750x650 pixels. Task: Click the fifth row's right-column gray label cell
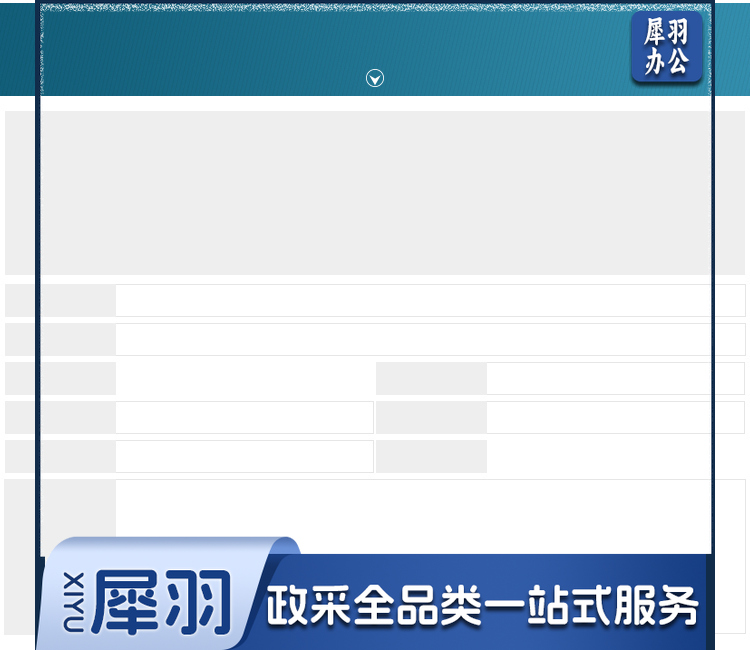coord(431,457)
